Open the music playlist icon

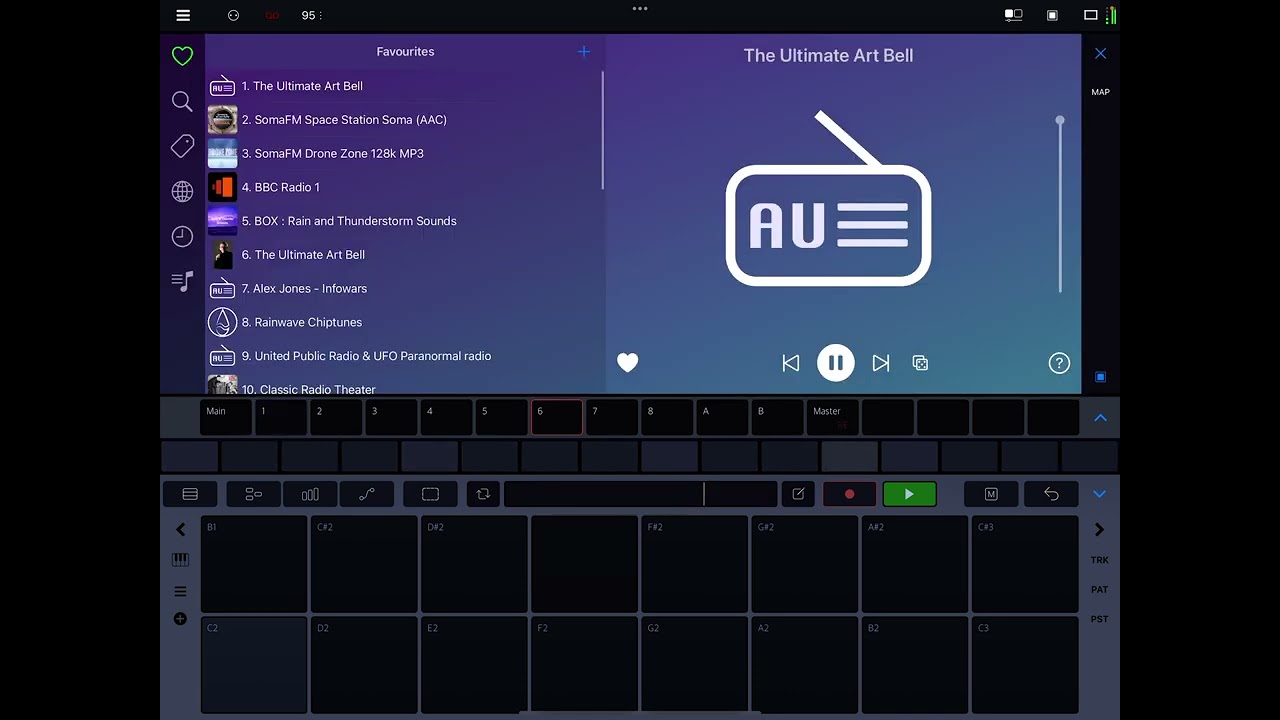click(x=182, y=281)
